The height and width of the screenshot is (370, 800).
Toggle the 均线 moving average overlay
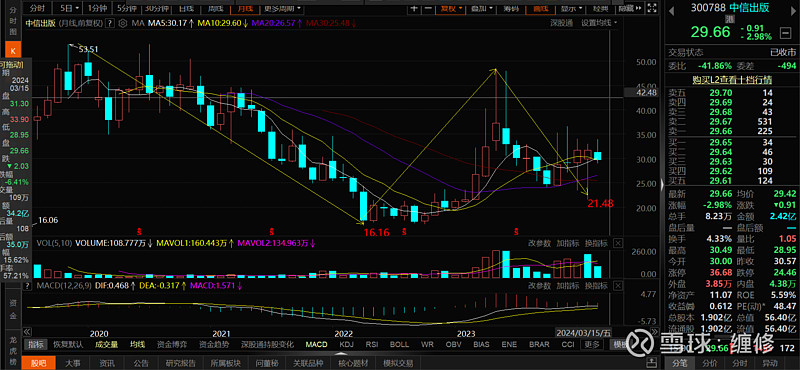click(137, 344)
